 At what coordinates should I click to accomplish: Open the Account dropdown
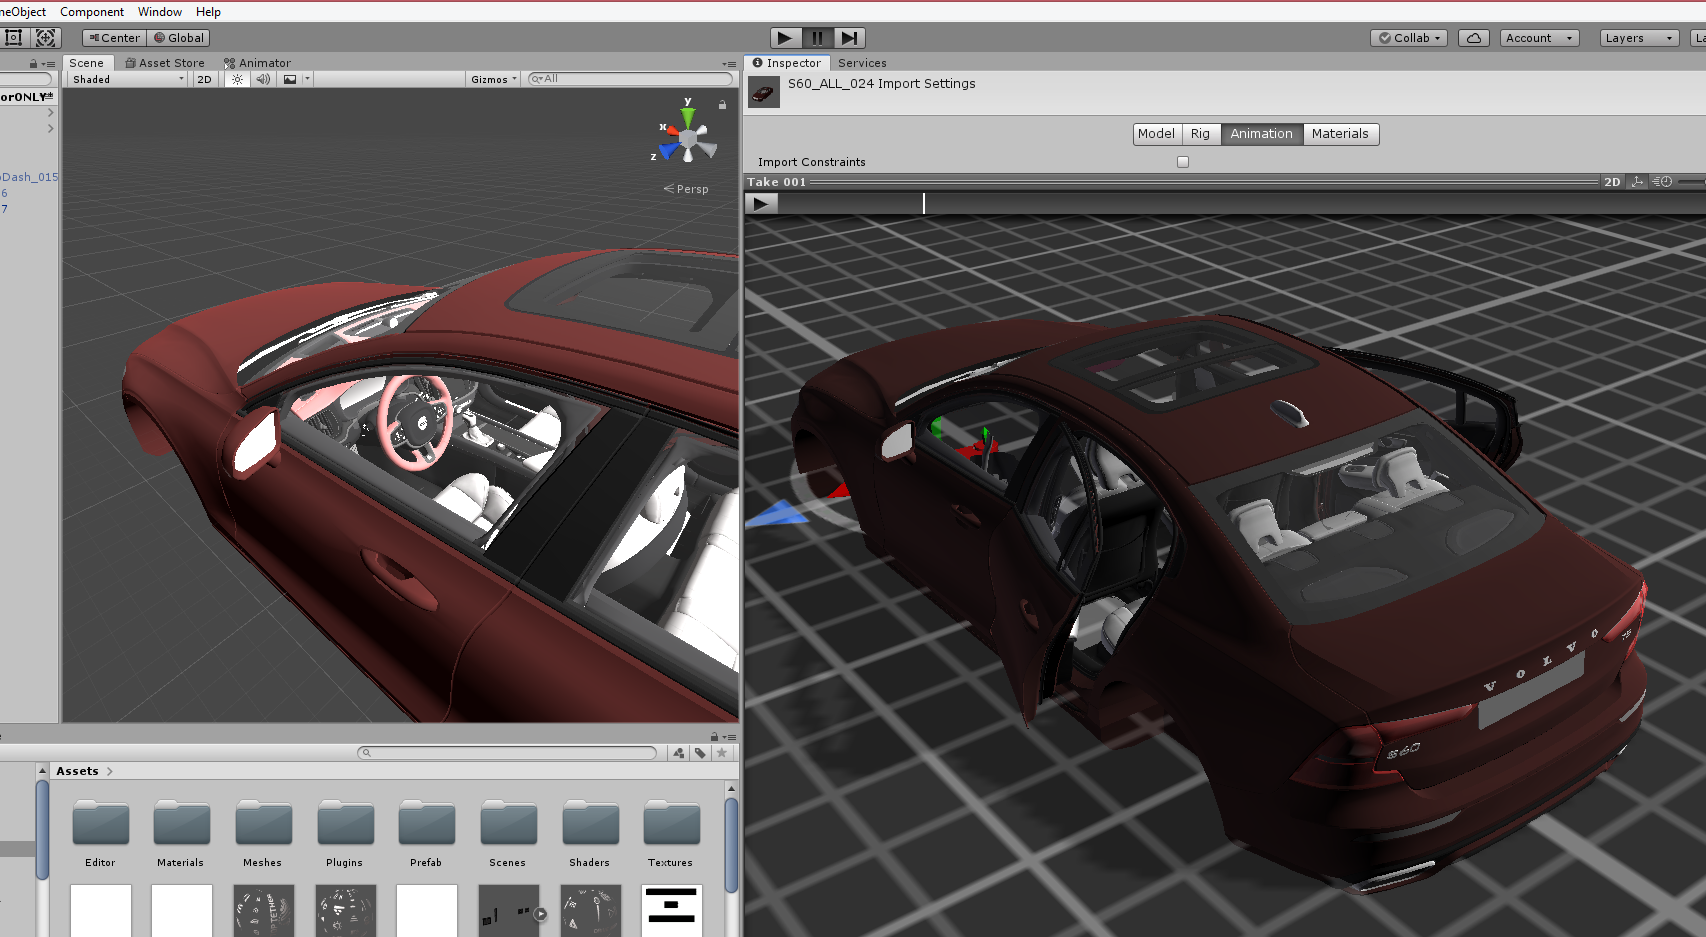1539,38
